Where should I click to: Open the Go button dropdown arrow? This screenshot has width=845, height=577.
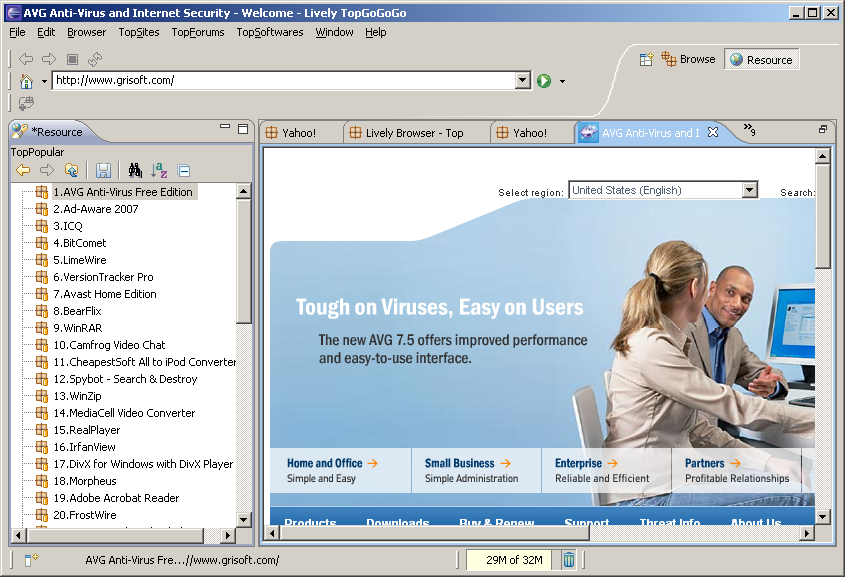click(562, 82)
